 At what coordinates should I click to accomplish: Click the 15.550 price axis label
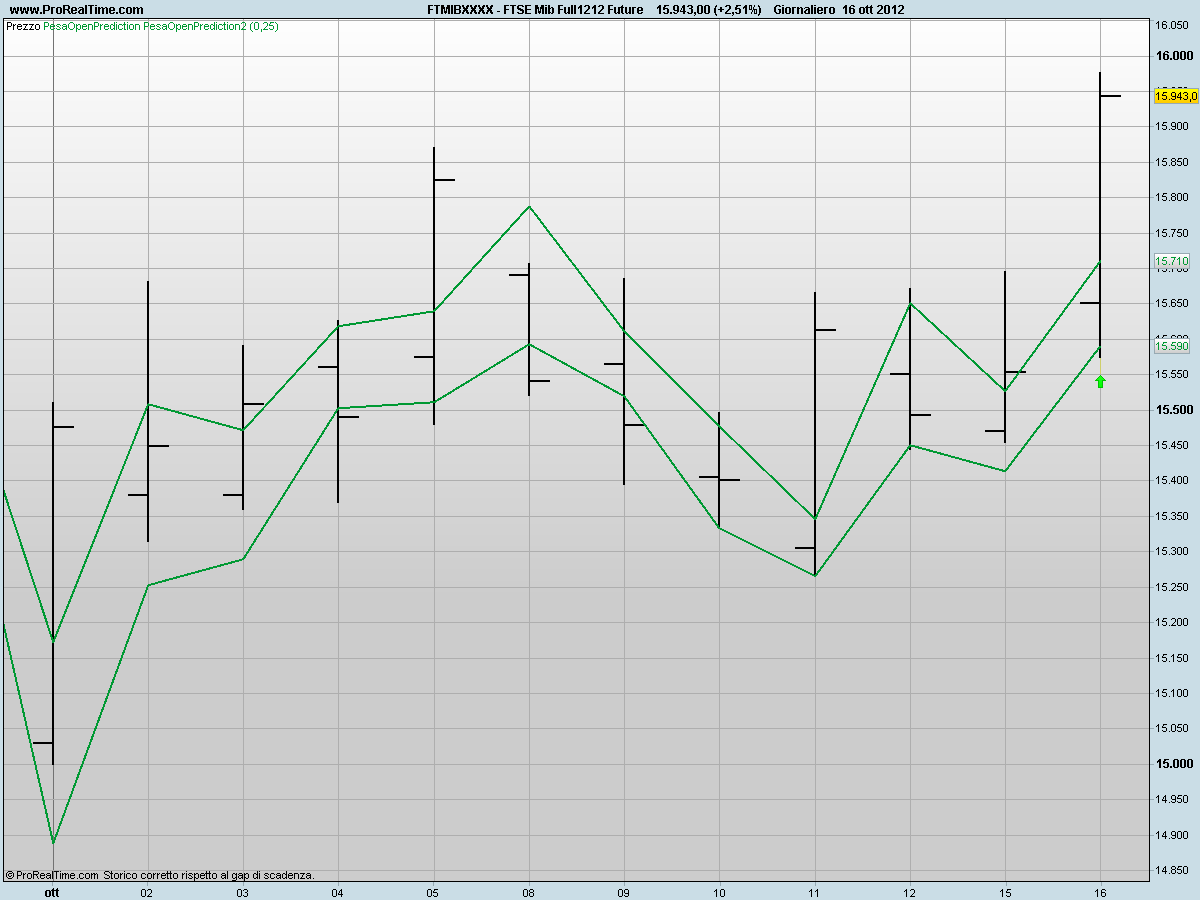tap(1171, 374)
